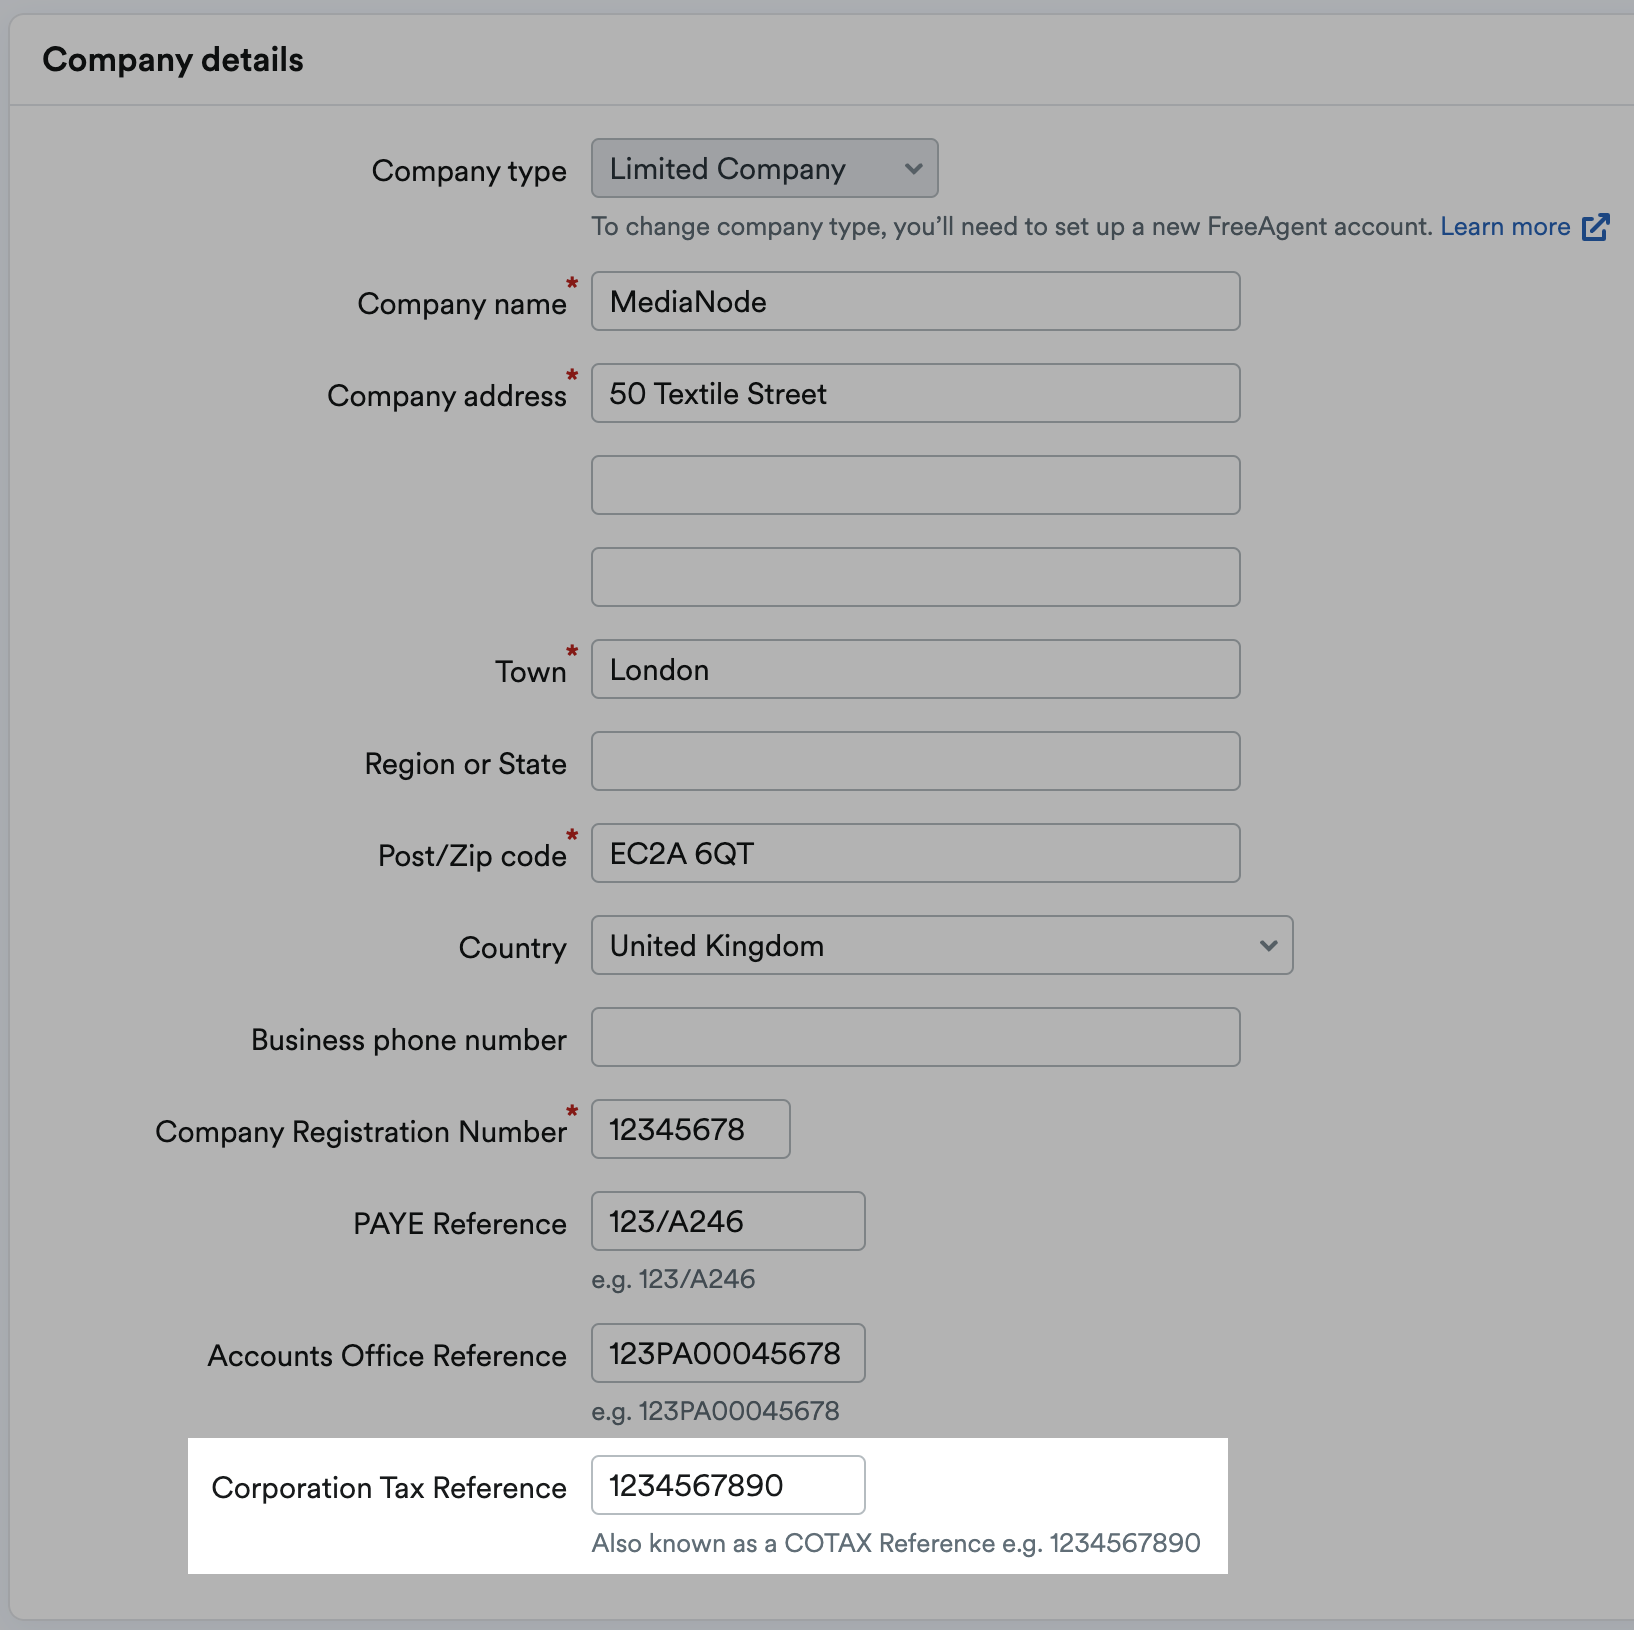Viewport: 1634px width, 1630px height.
Task: Click the address field with 50 Textile Street
Action: (x=915, y=393)
